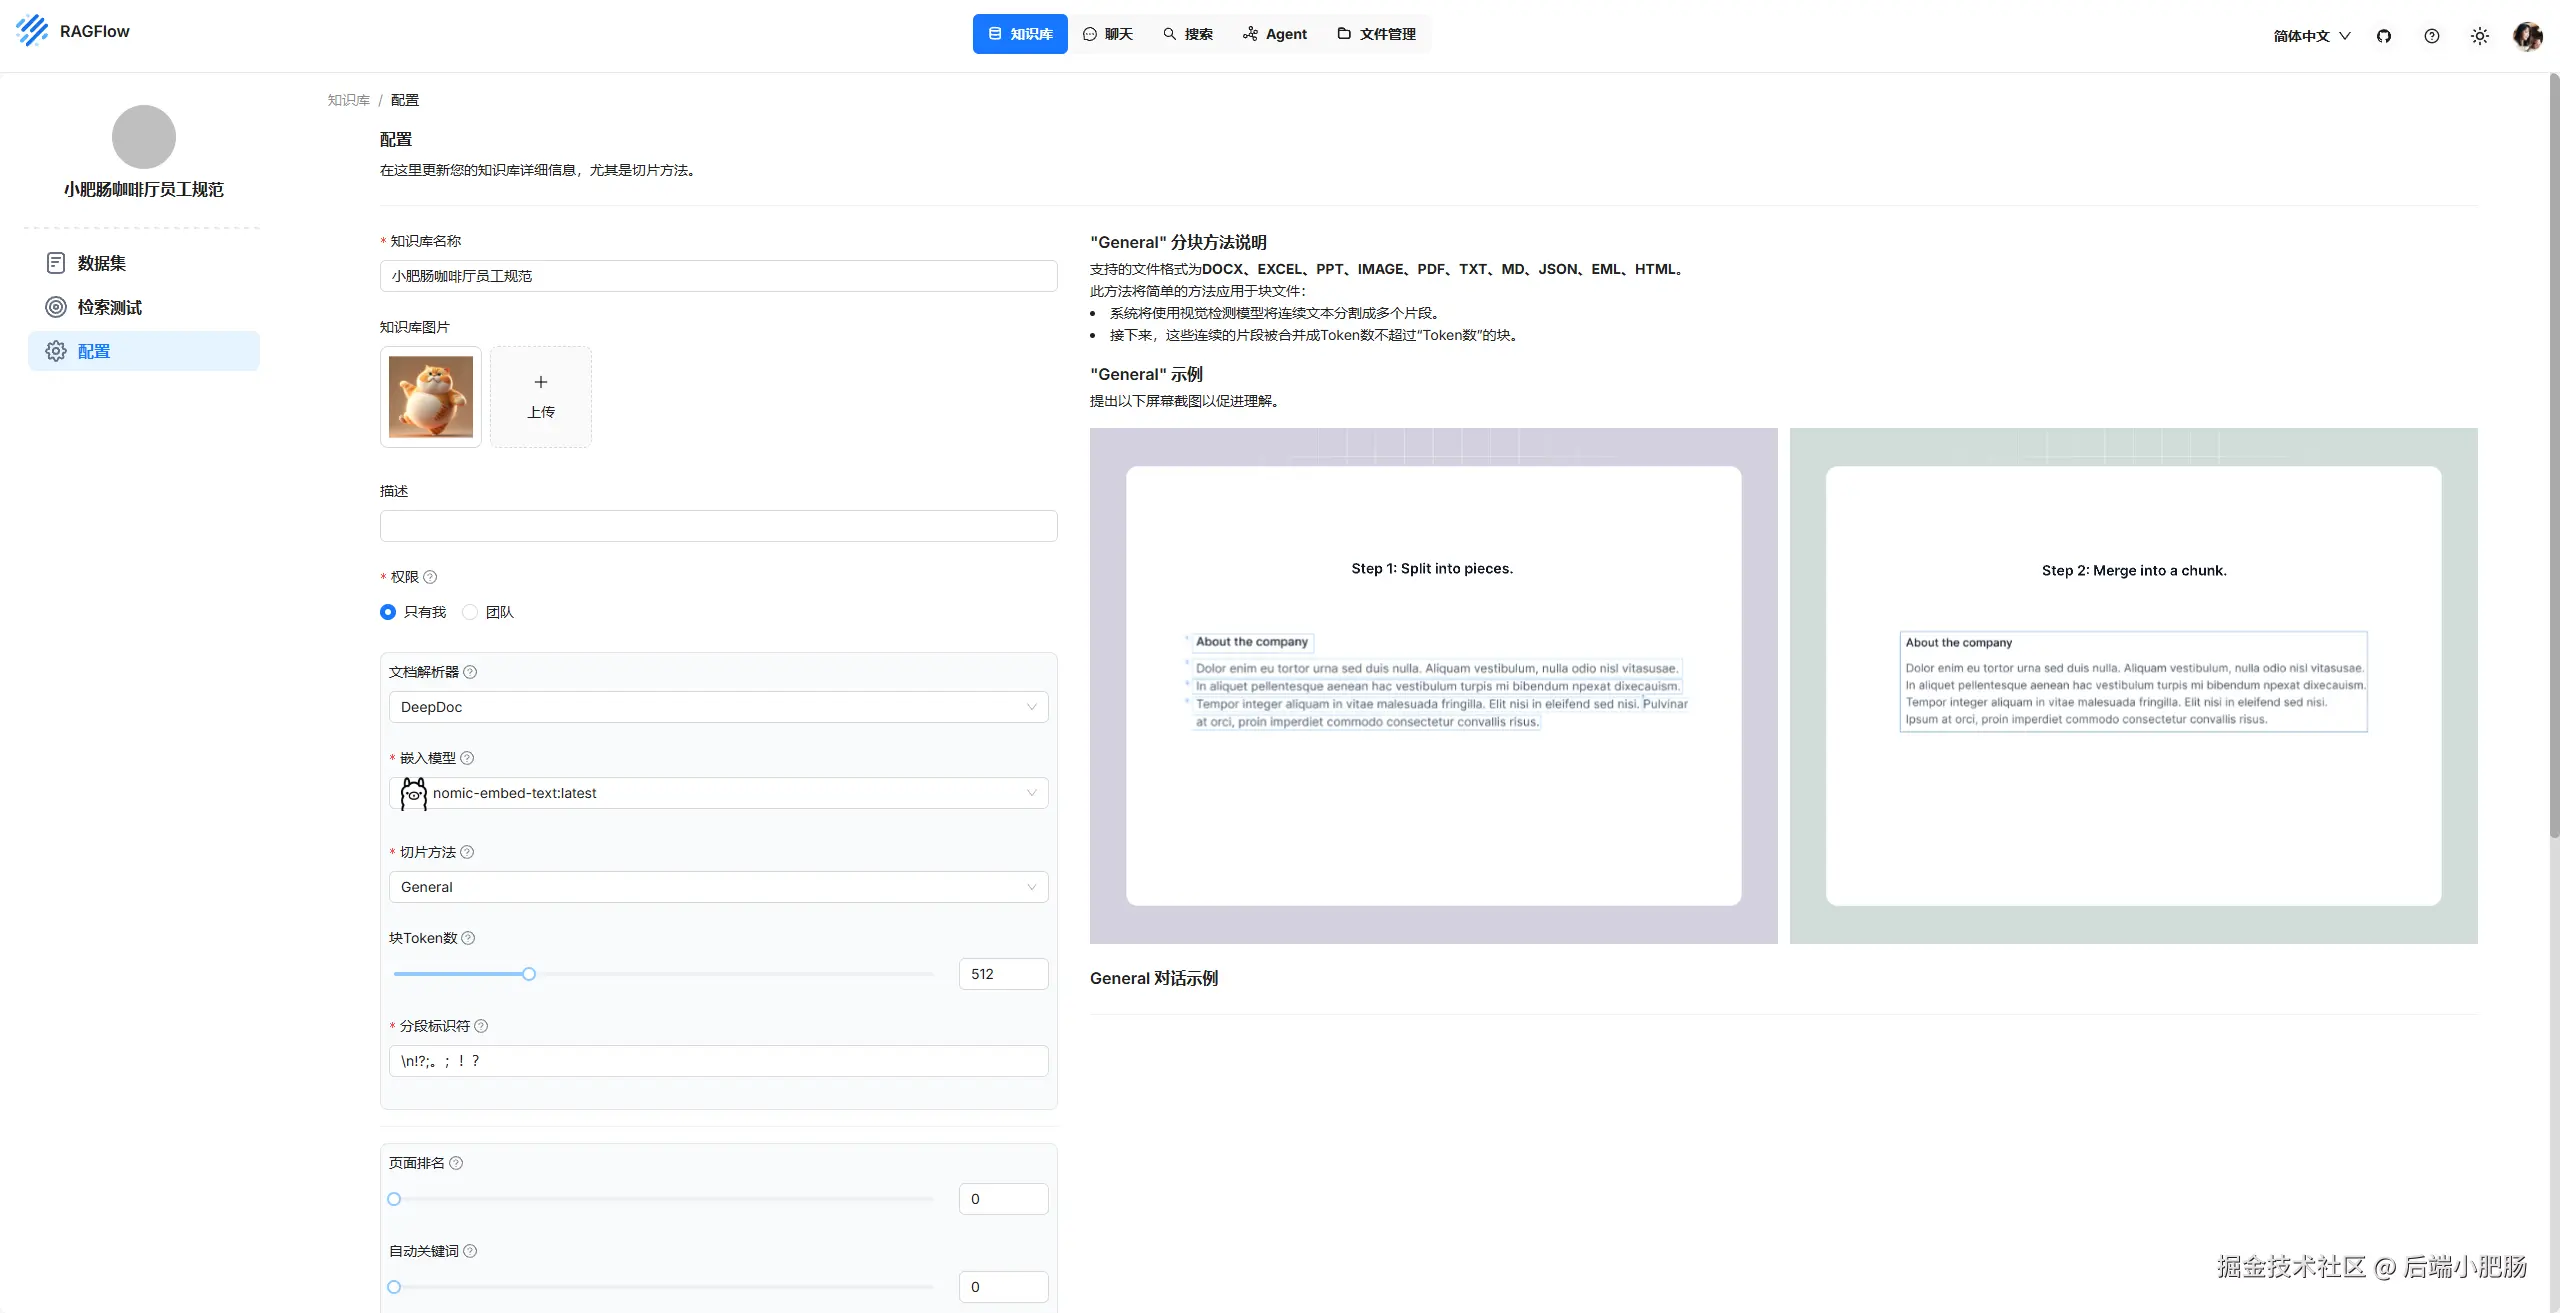Switch to the 聊天 tab
The image size is (2560, 1313).
click(x=1108, y=34)
